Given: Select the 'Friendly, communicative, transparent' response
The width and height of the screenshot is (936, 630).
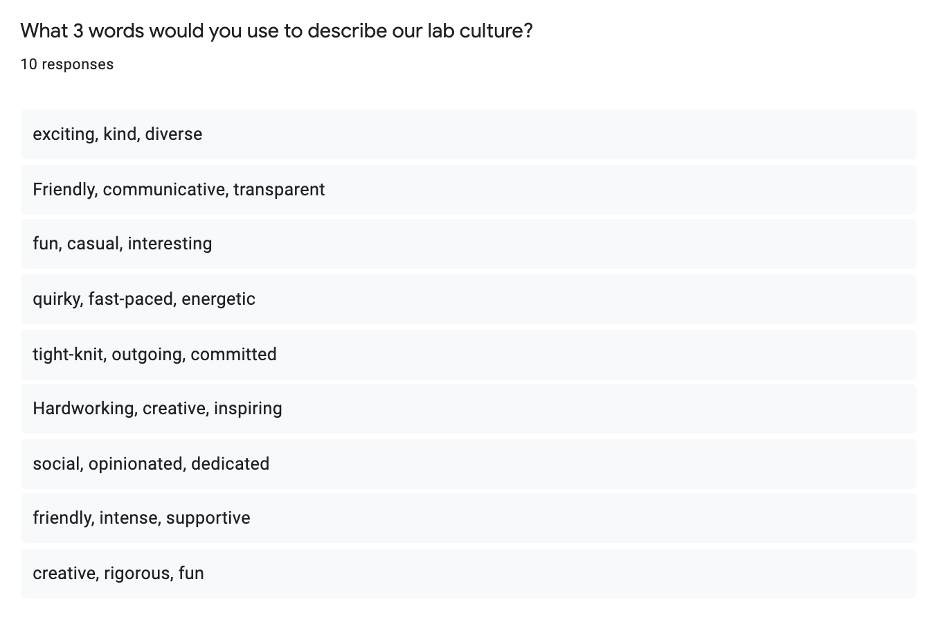Looking at the screenshot, I should tap(468, 189).
